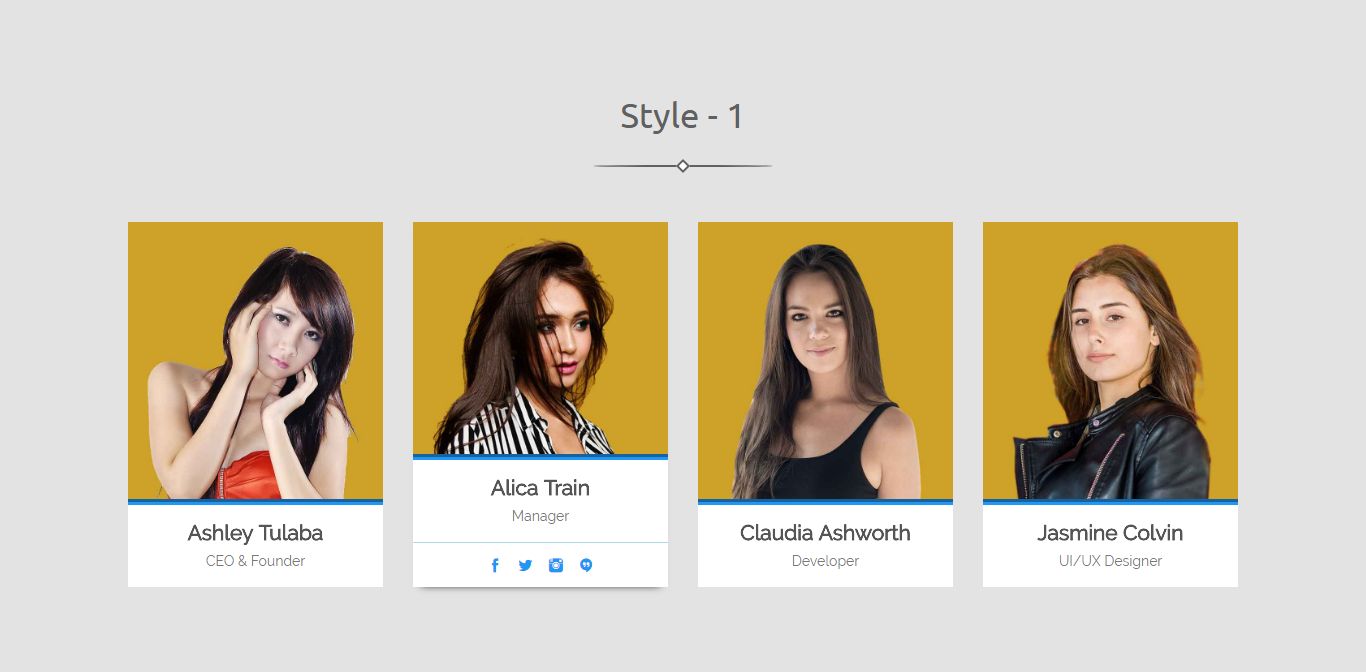Open the Claudia Ashworth name link
The image size is (1366, 672).
click(x=825, y=533)
